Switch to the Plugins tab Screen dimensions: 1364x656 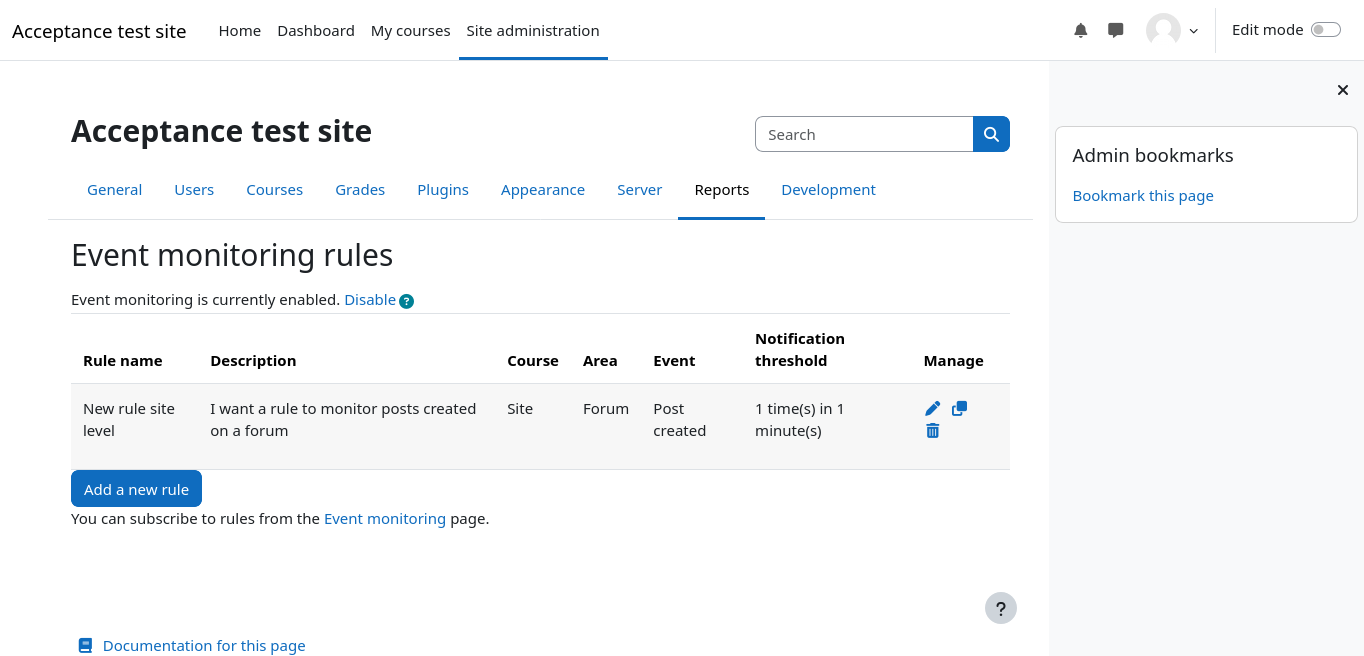(443, 190)
